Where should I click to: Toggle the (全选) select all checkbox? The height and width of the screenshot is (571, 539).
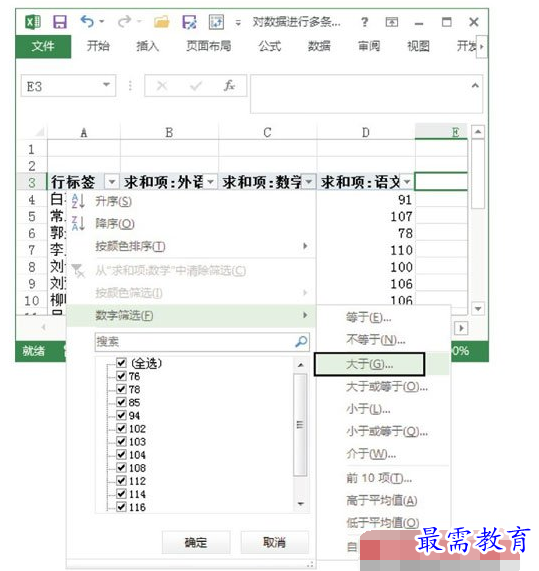[121, 363]
